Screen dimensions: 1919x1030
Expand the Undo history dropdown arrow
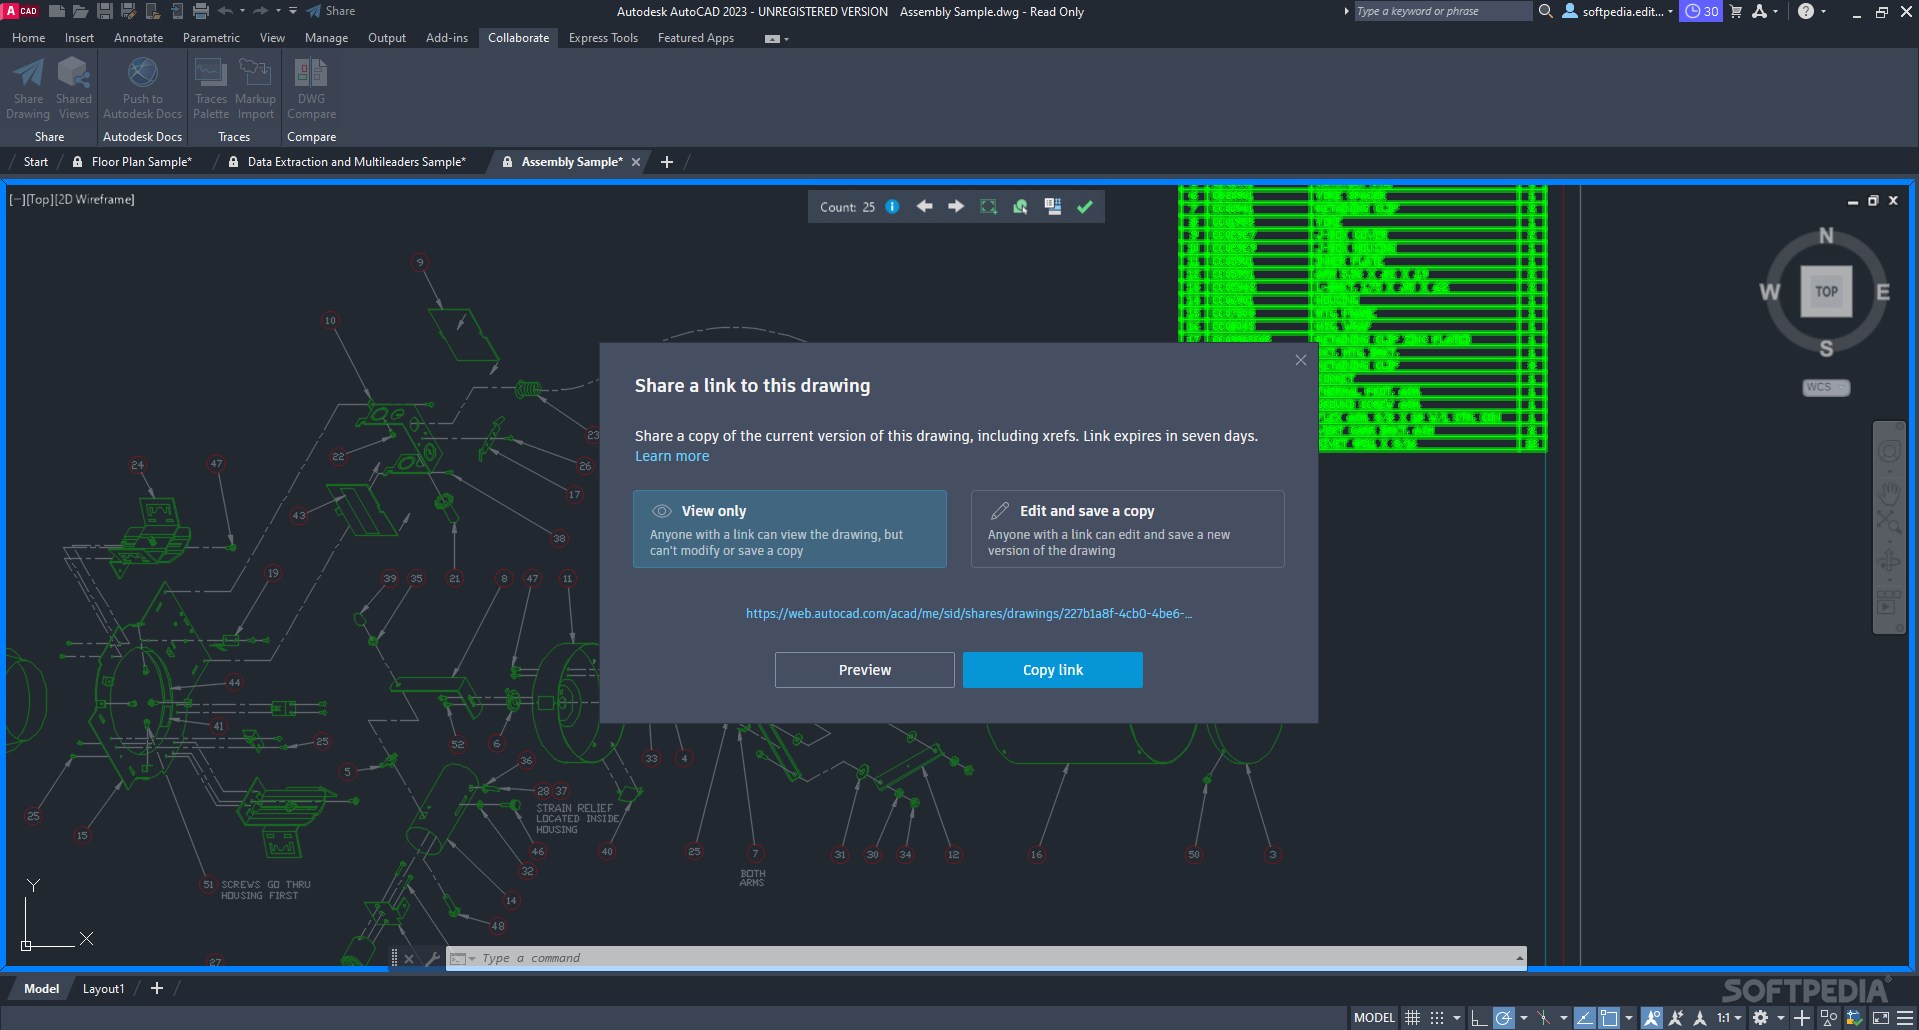pos(242,11)
